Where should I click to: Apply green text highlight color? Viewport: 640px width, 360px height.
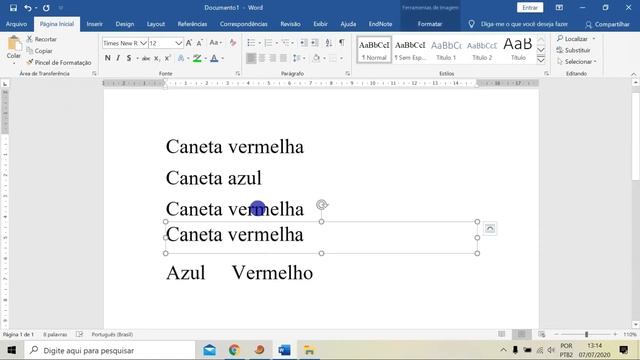197,58
